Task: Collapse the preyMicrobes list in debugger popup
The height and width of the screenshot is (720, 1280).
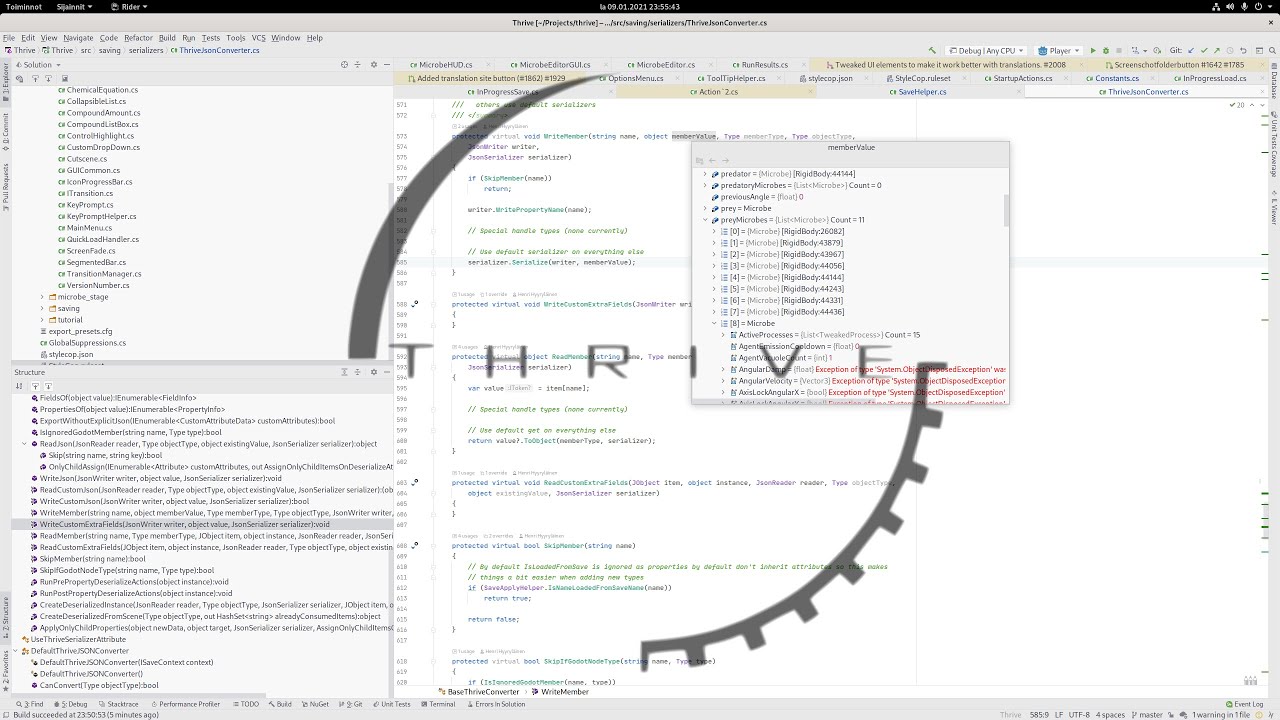Action: click(x=705, y=220)
